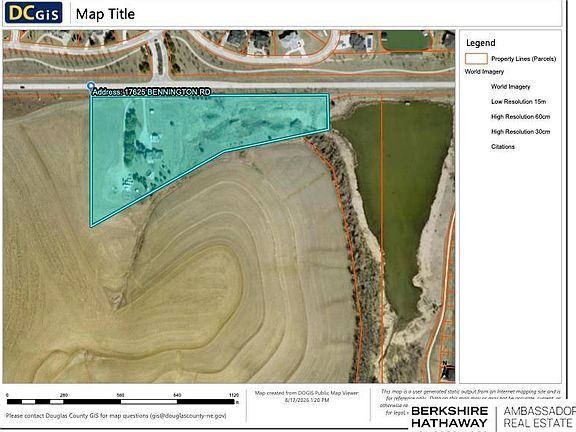
Task: Click the gis@douglascounty-ne.gov email link
Action: 188,416
